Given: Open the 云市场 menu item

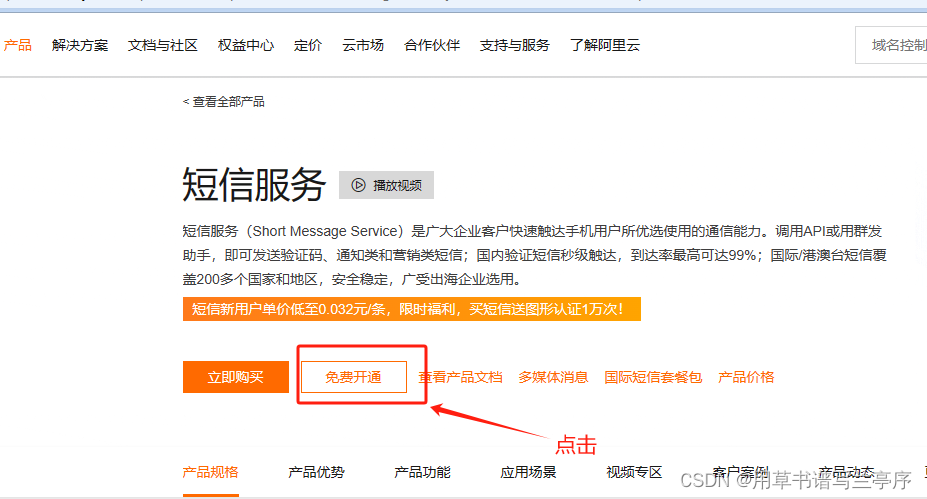Looking at the screenshot, I should point(363,45).
